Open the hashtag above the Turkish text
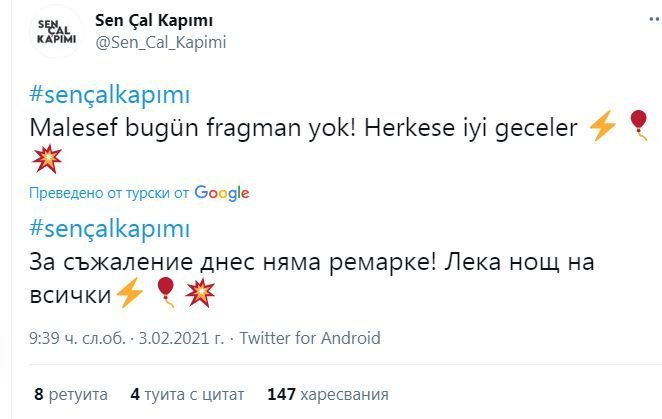 (x=109, y=95)
